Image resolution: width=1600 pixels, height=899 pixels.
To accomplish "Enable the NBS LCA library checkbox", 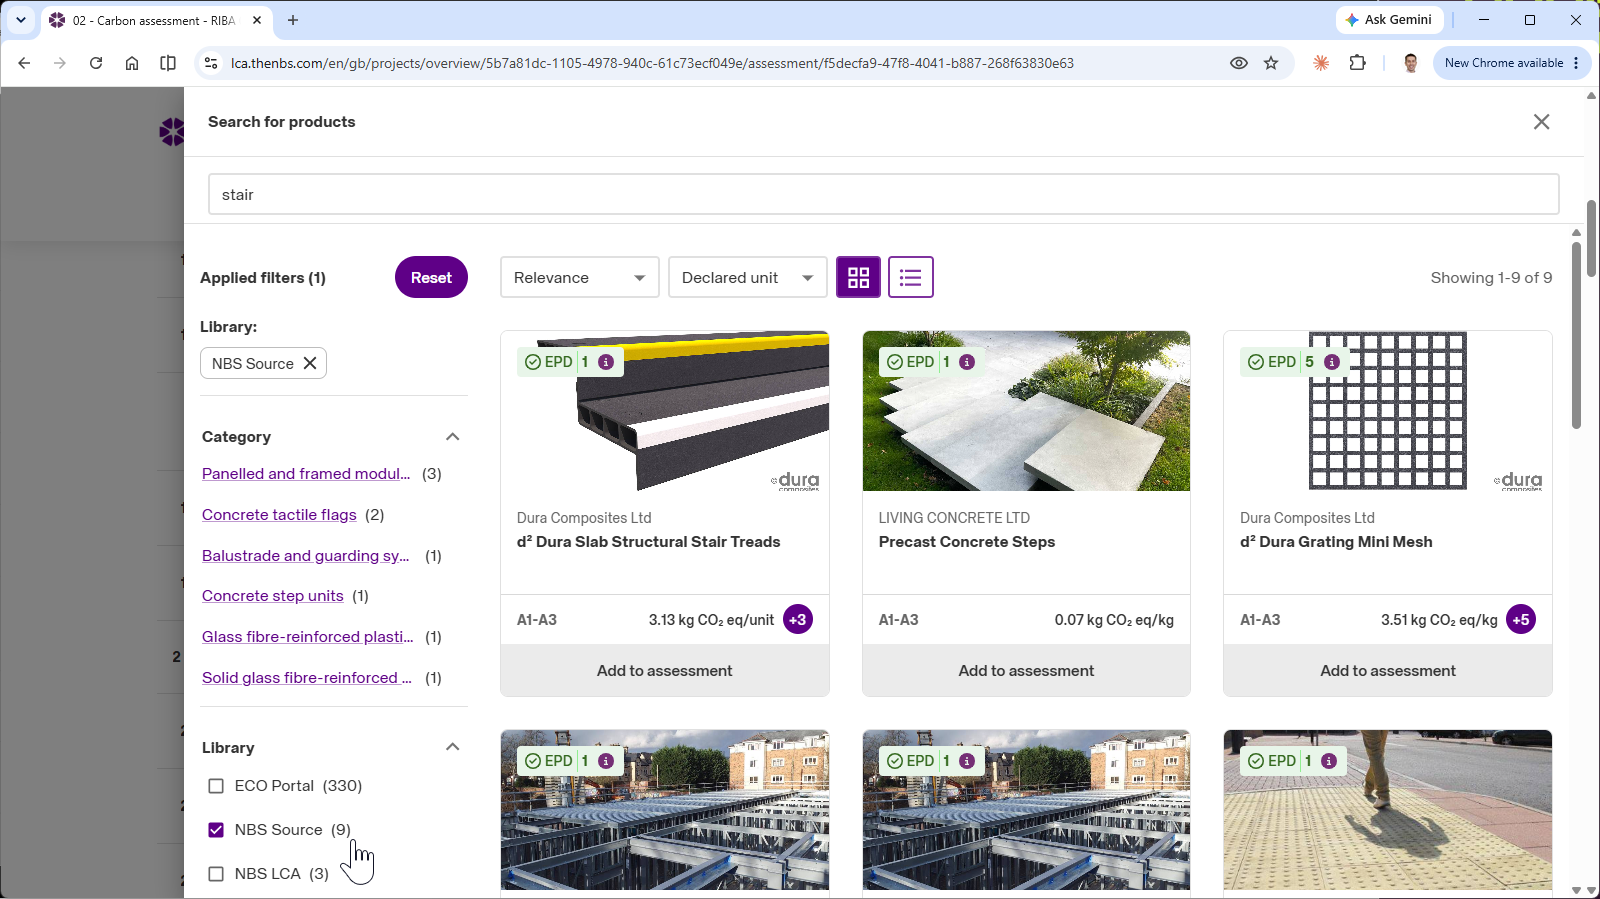I will point(216,874).
